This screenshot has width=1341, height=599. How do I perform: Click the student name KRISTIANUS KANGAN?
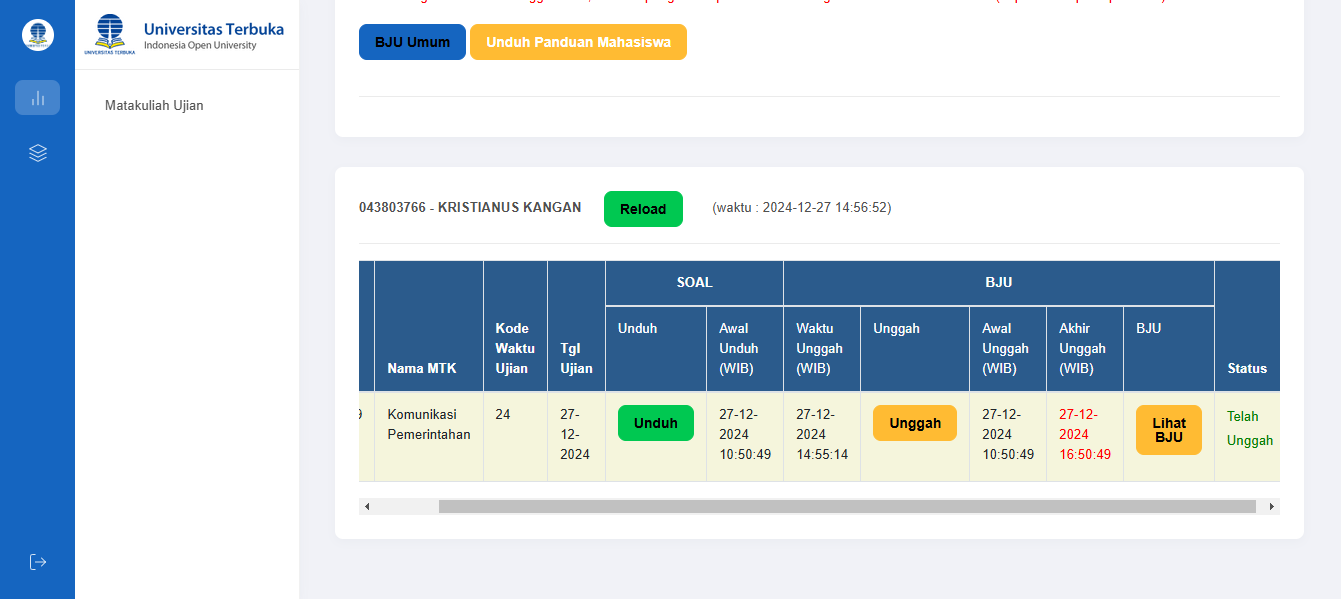[509, 208]
